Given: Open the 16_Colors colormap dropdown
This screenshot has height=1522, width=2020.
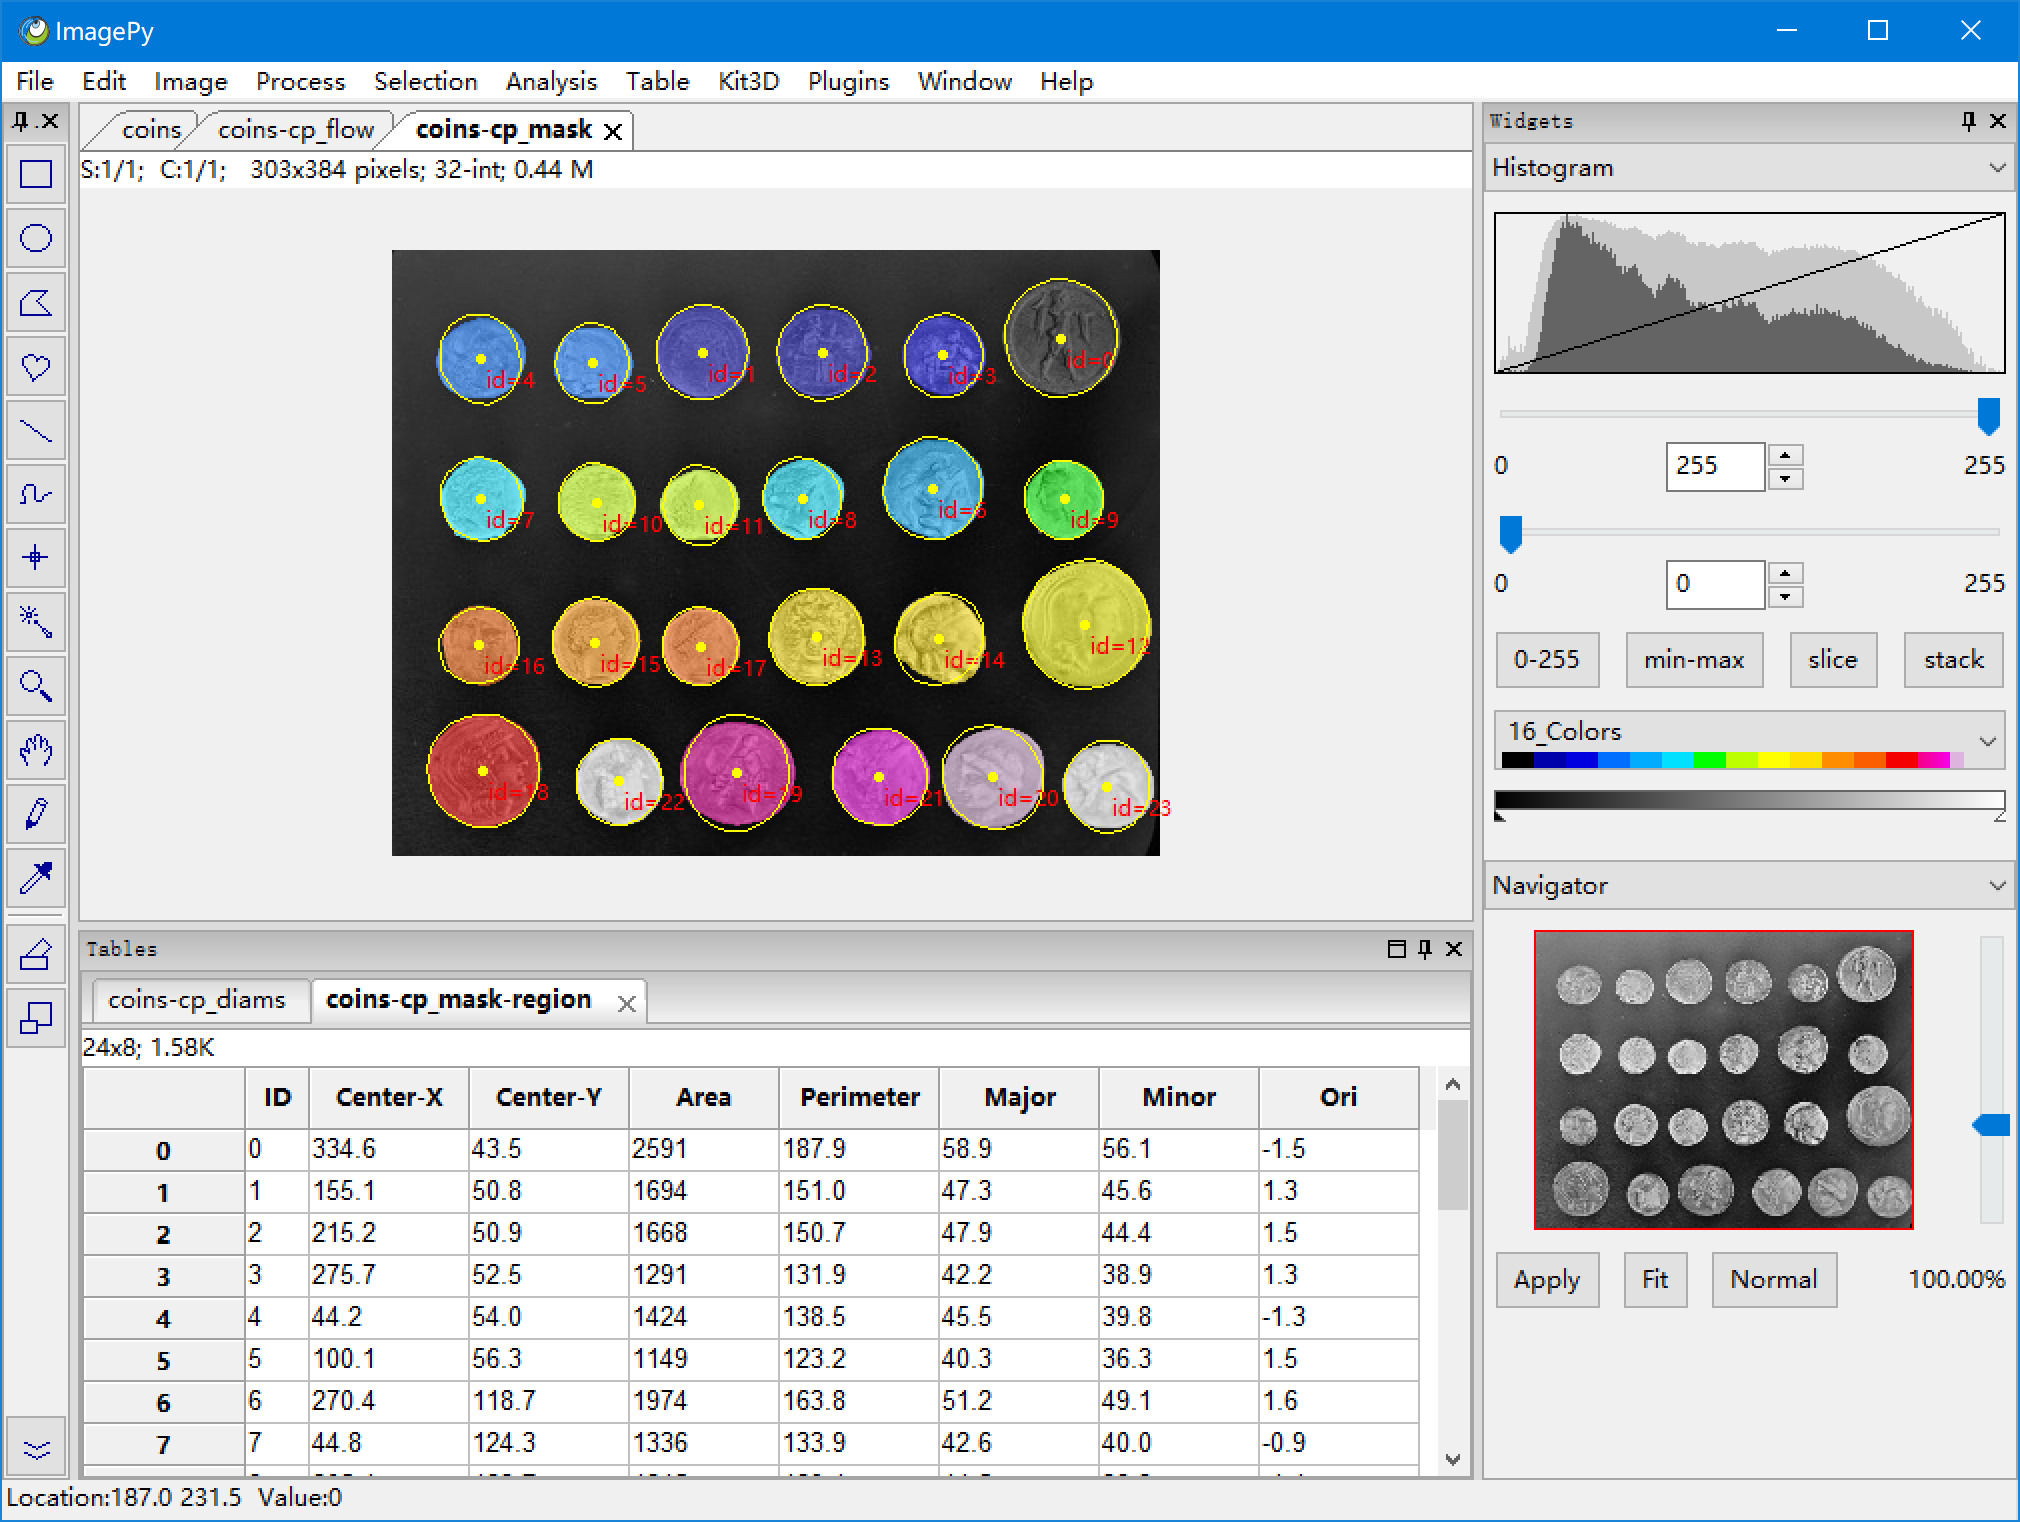Looking at the screenshot, I should pos(1987,741).
